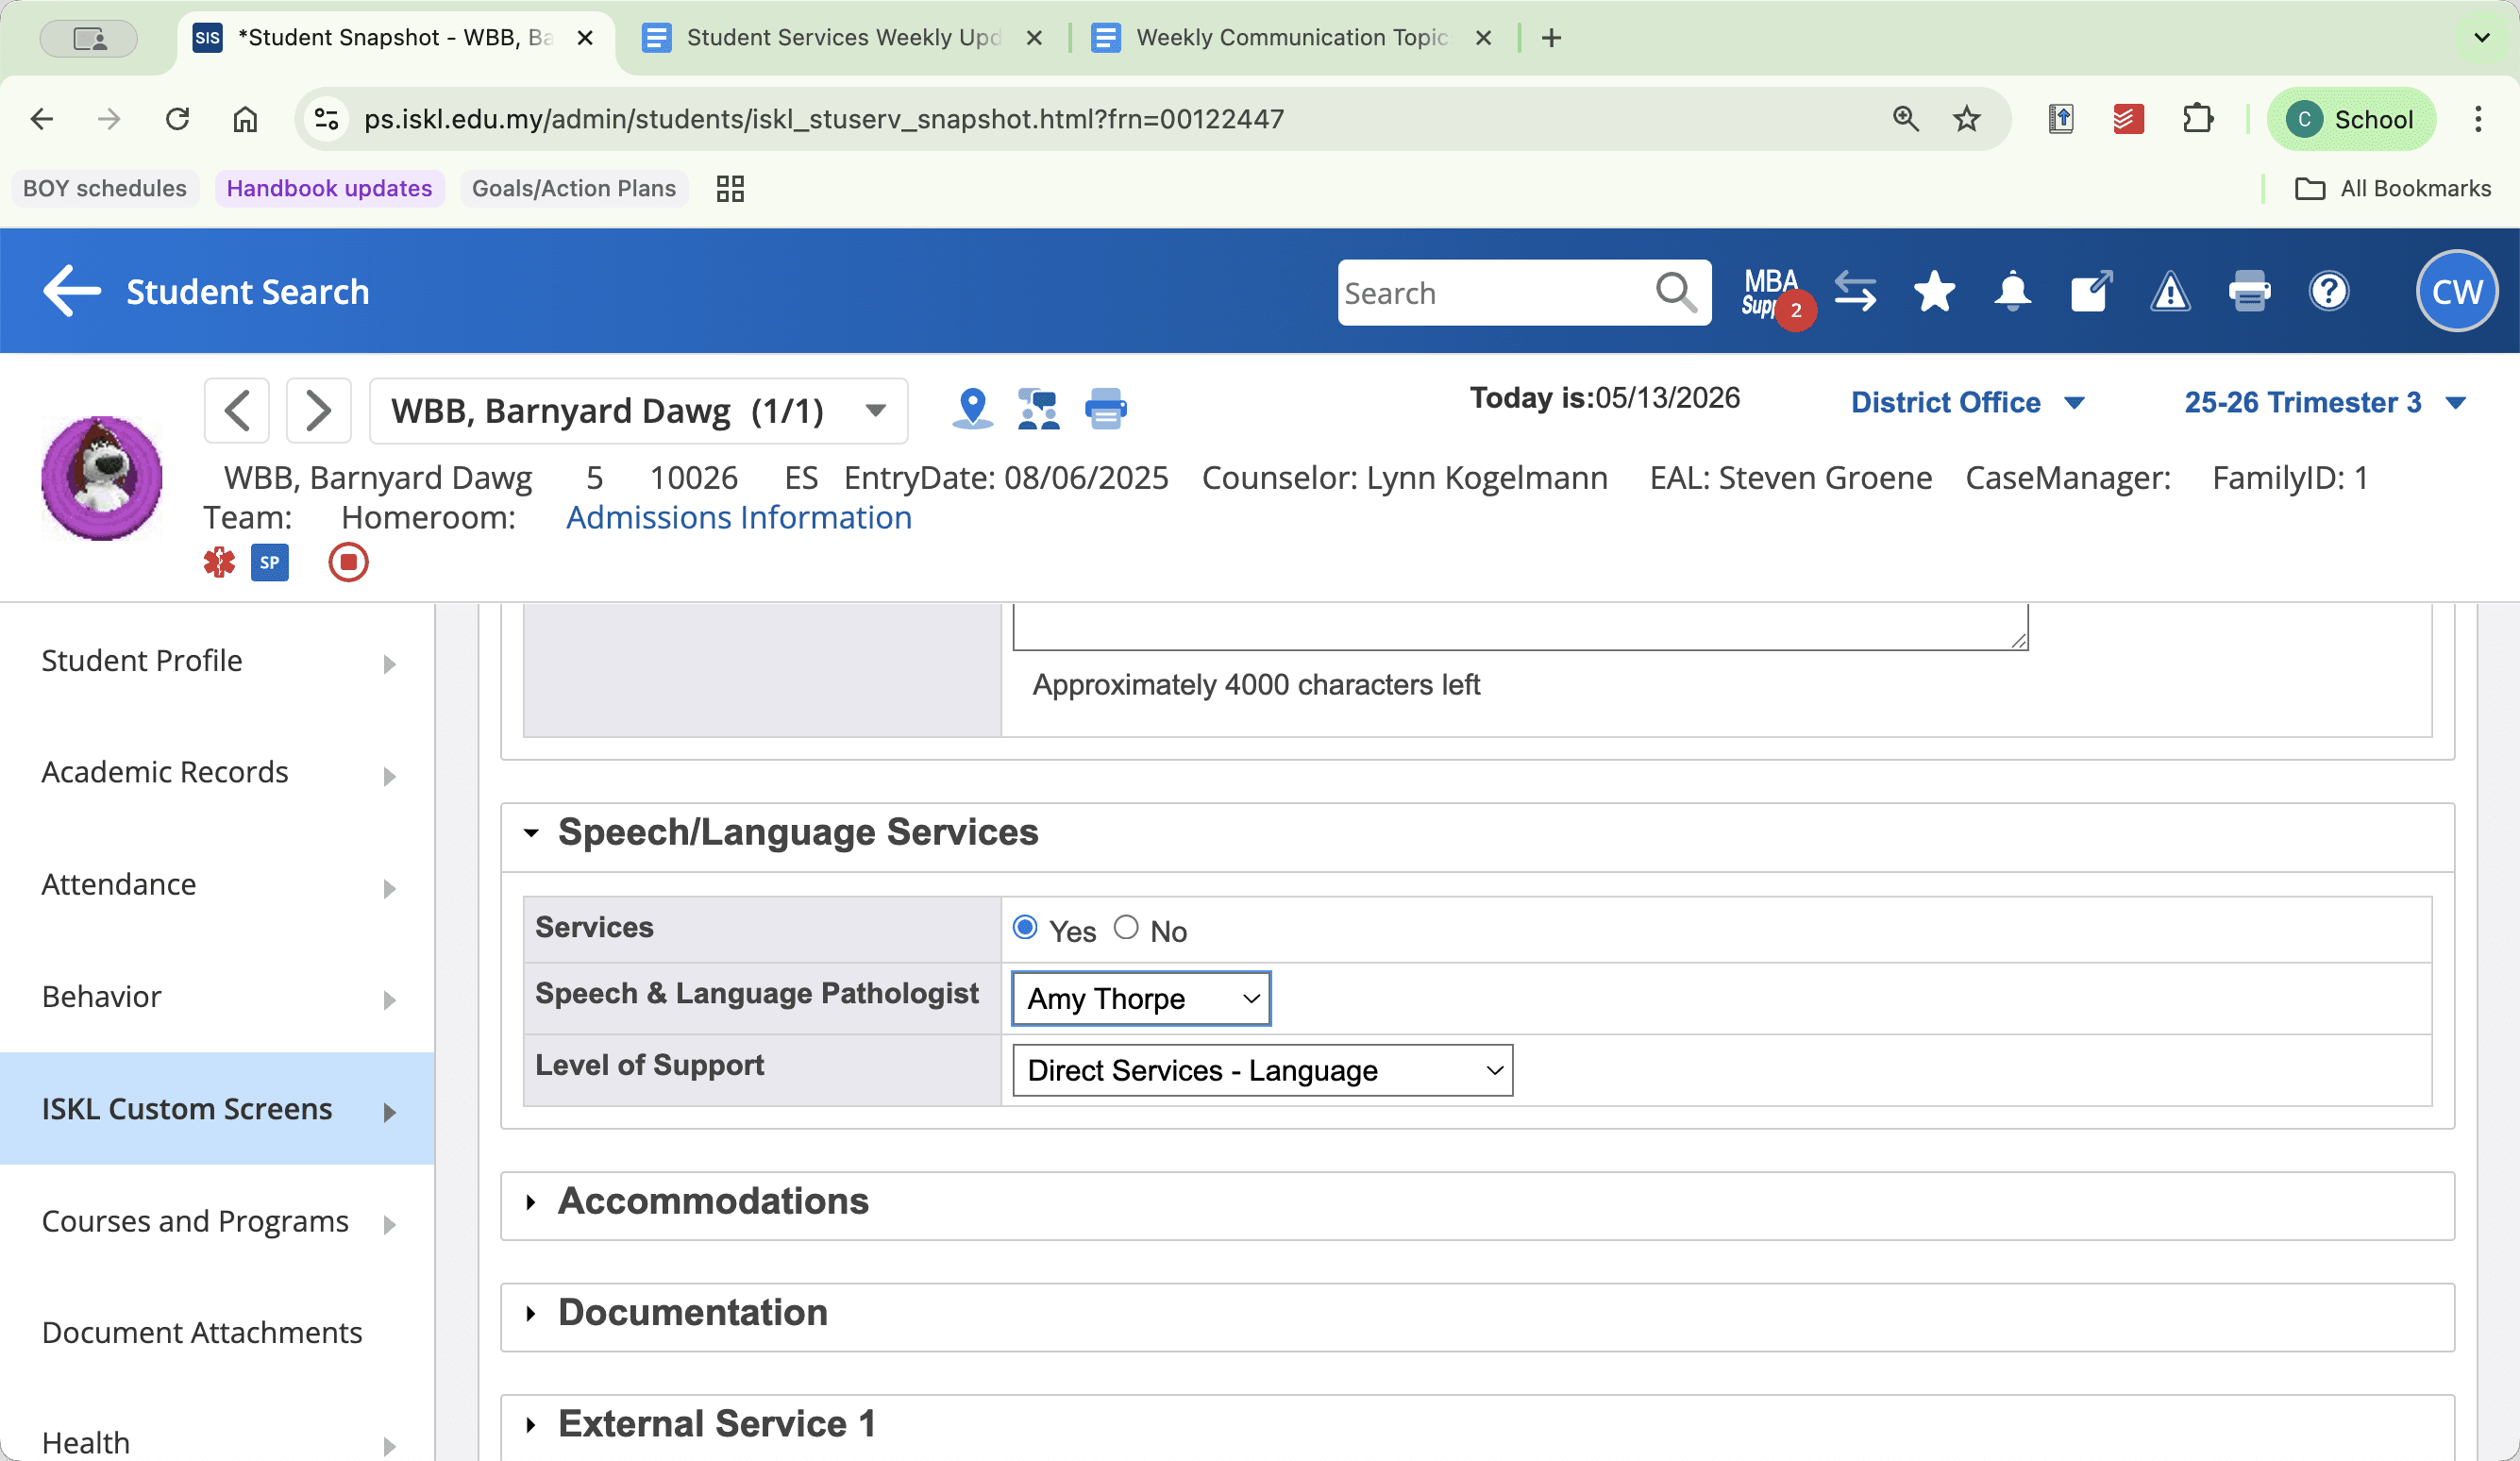2520x1461 pixels.
Task: Click the red medical alert icon
Action: pos(219,562)
